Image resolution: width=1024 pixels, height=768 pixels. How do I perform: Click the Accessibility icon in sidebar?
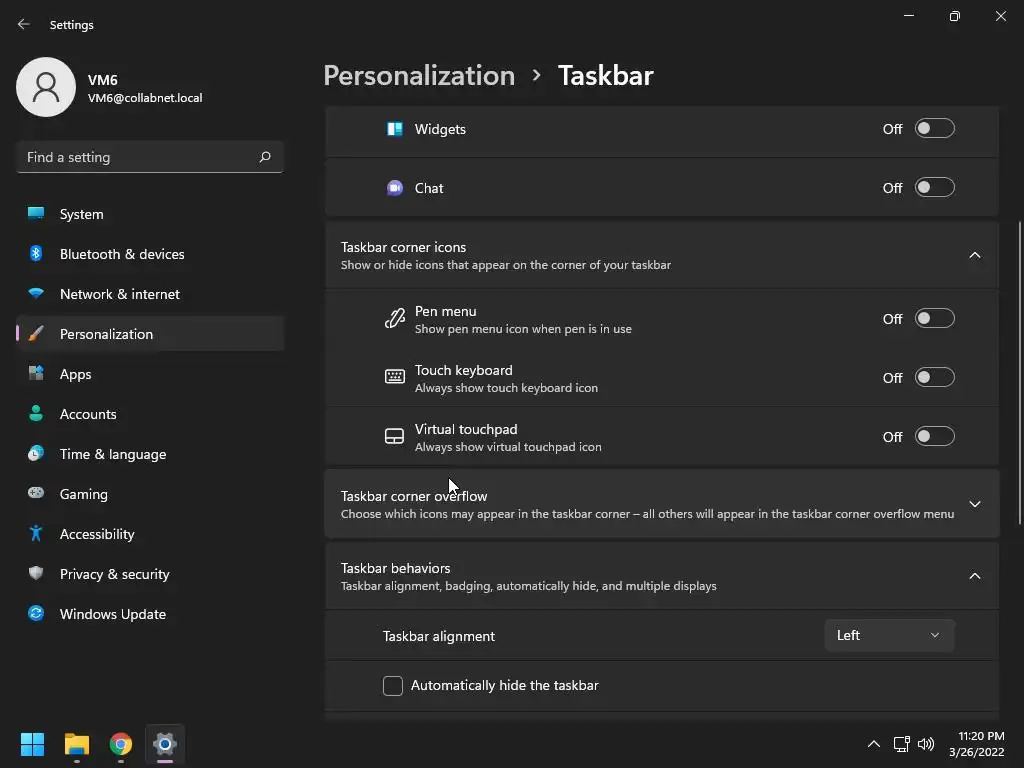coord(36,534)
